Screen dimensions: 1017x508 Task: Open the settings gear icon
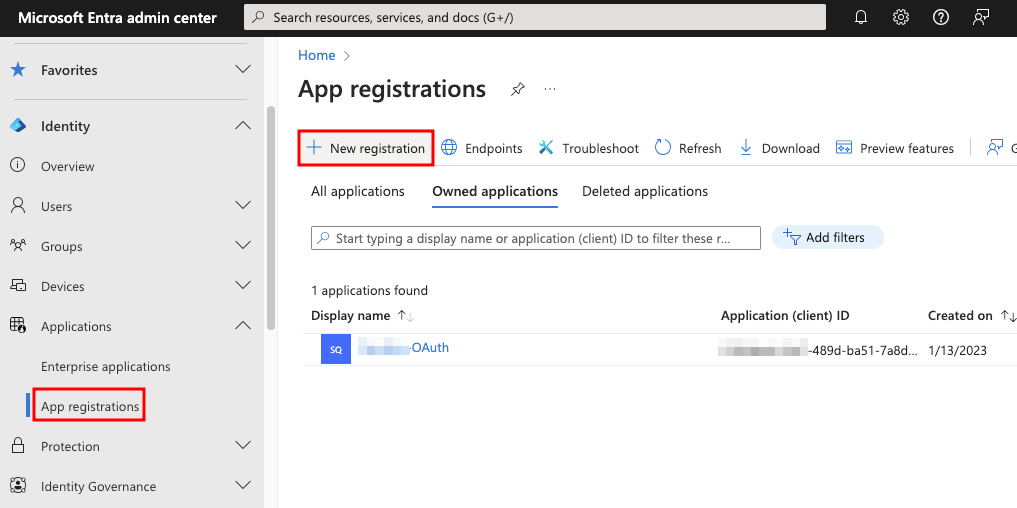900,18
